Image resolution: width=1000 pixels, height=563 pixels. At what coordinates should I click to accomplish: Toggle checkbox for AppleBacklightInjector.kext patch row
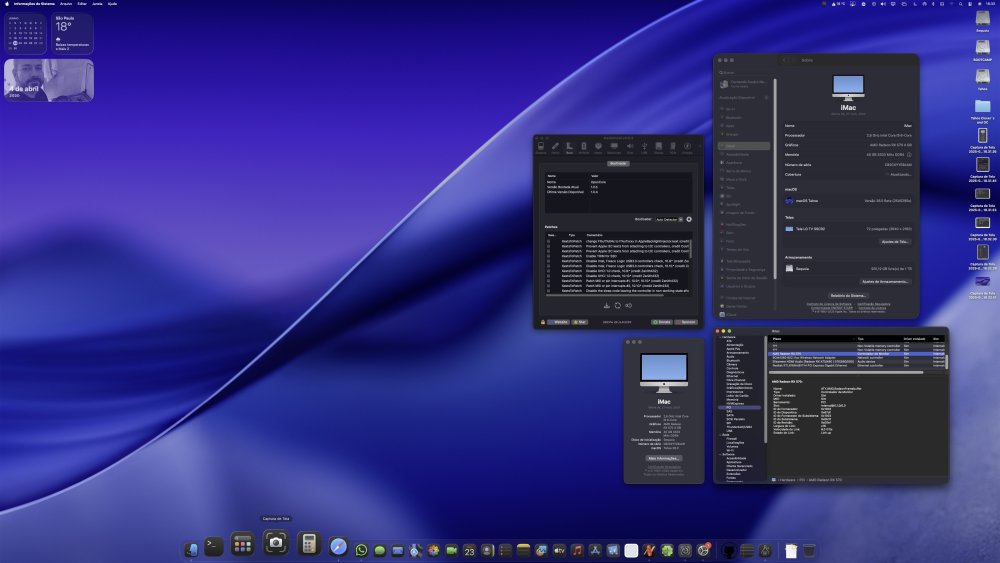click(x=548, y=242)
